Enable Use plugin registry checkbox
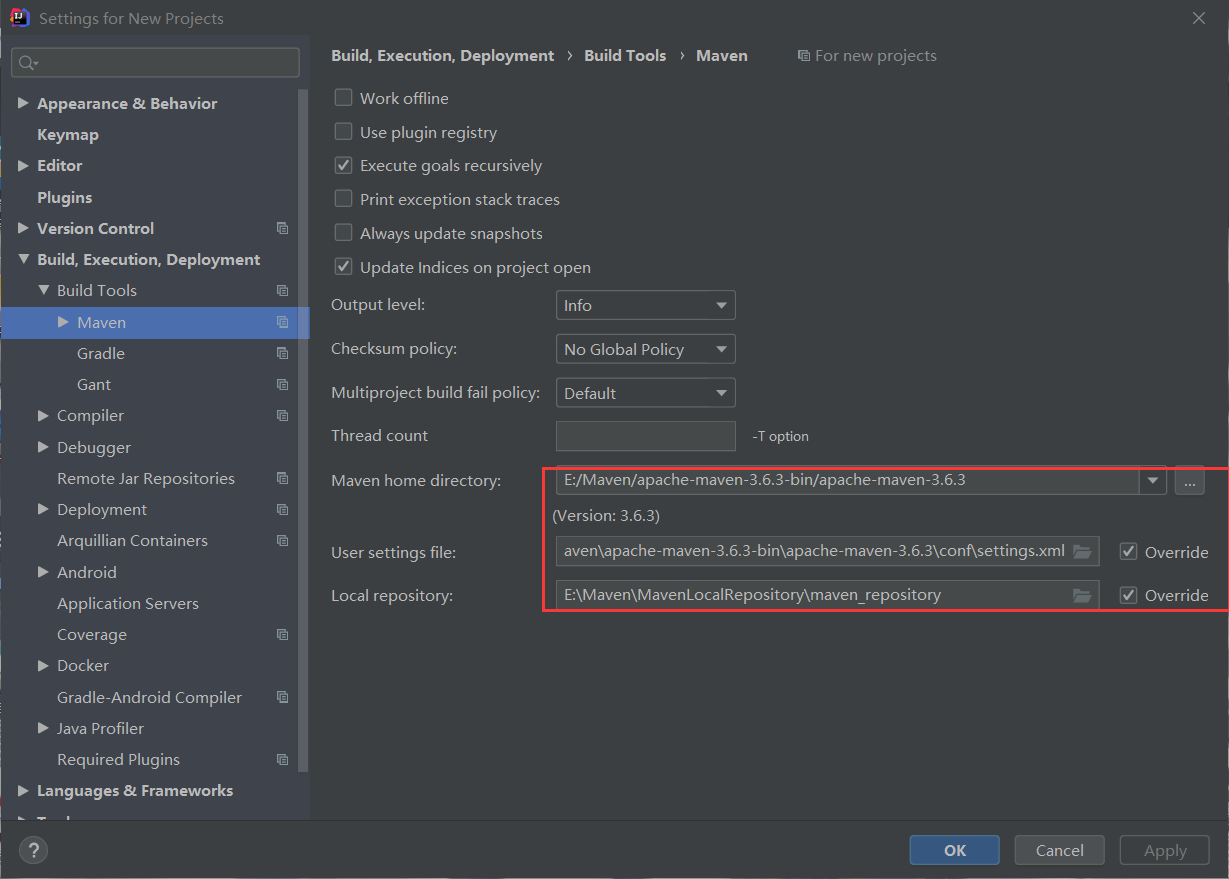1229x879 pixels. pyautogui.click(x=343, y=132)
